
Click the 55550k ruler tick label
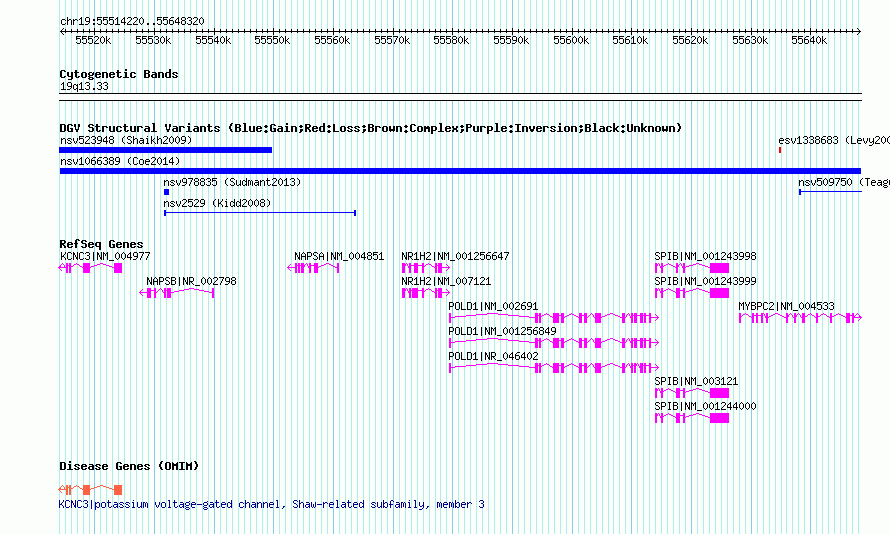click(272, 40)
